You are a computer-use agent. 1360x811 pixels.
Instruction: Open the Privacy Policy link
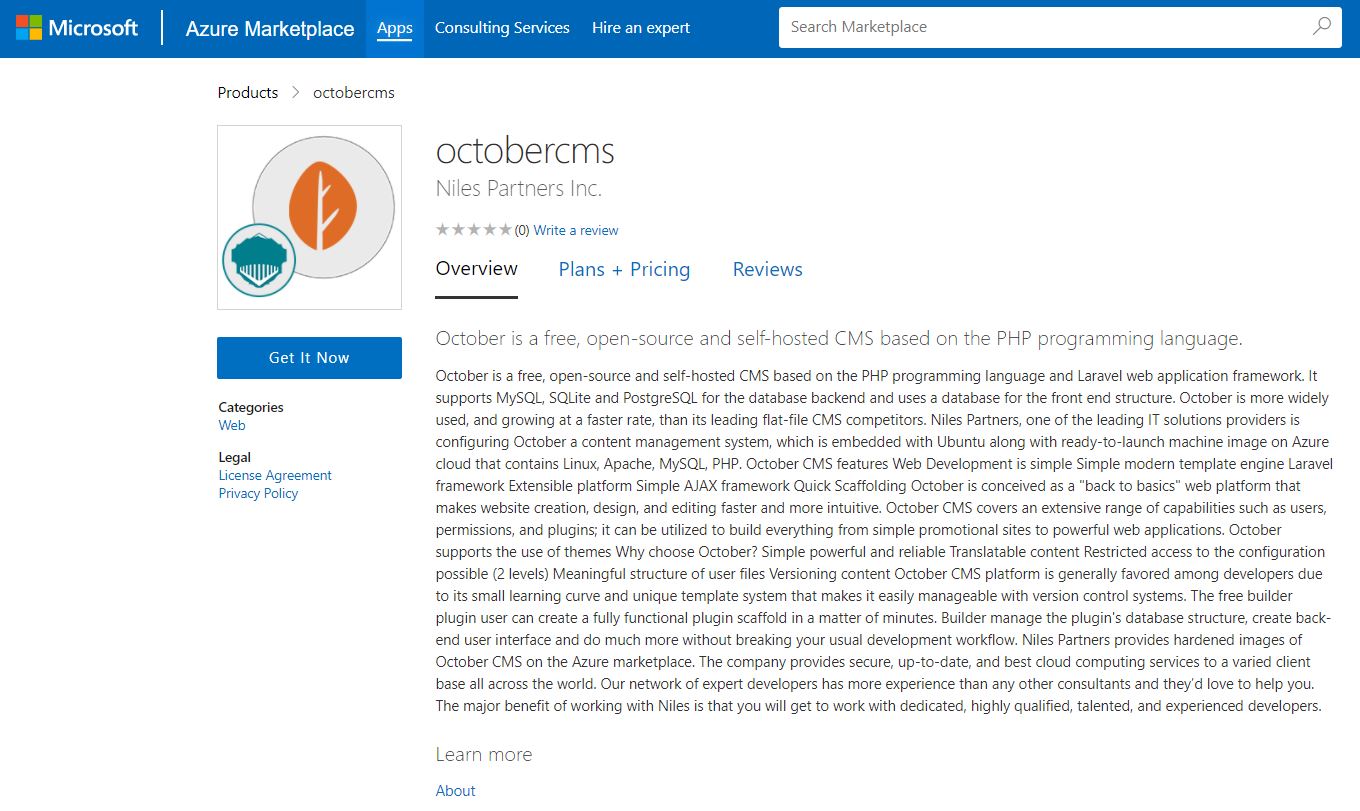[258, 493]
